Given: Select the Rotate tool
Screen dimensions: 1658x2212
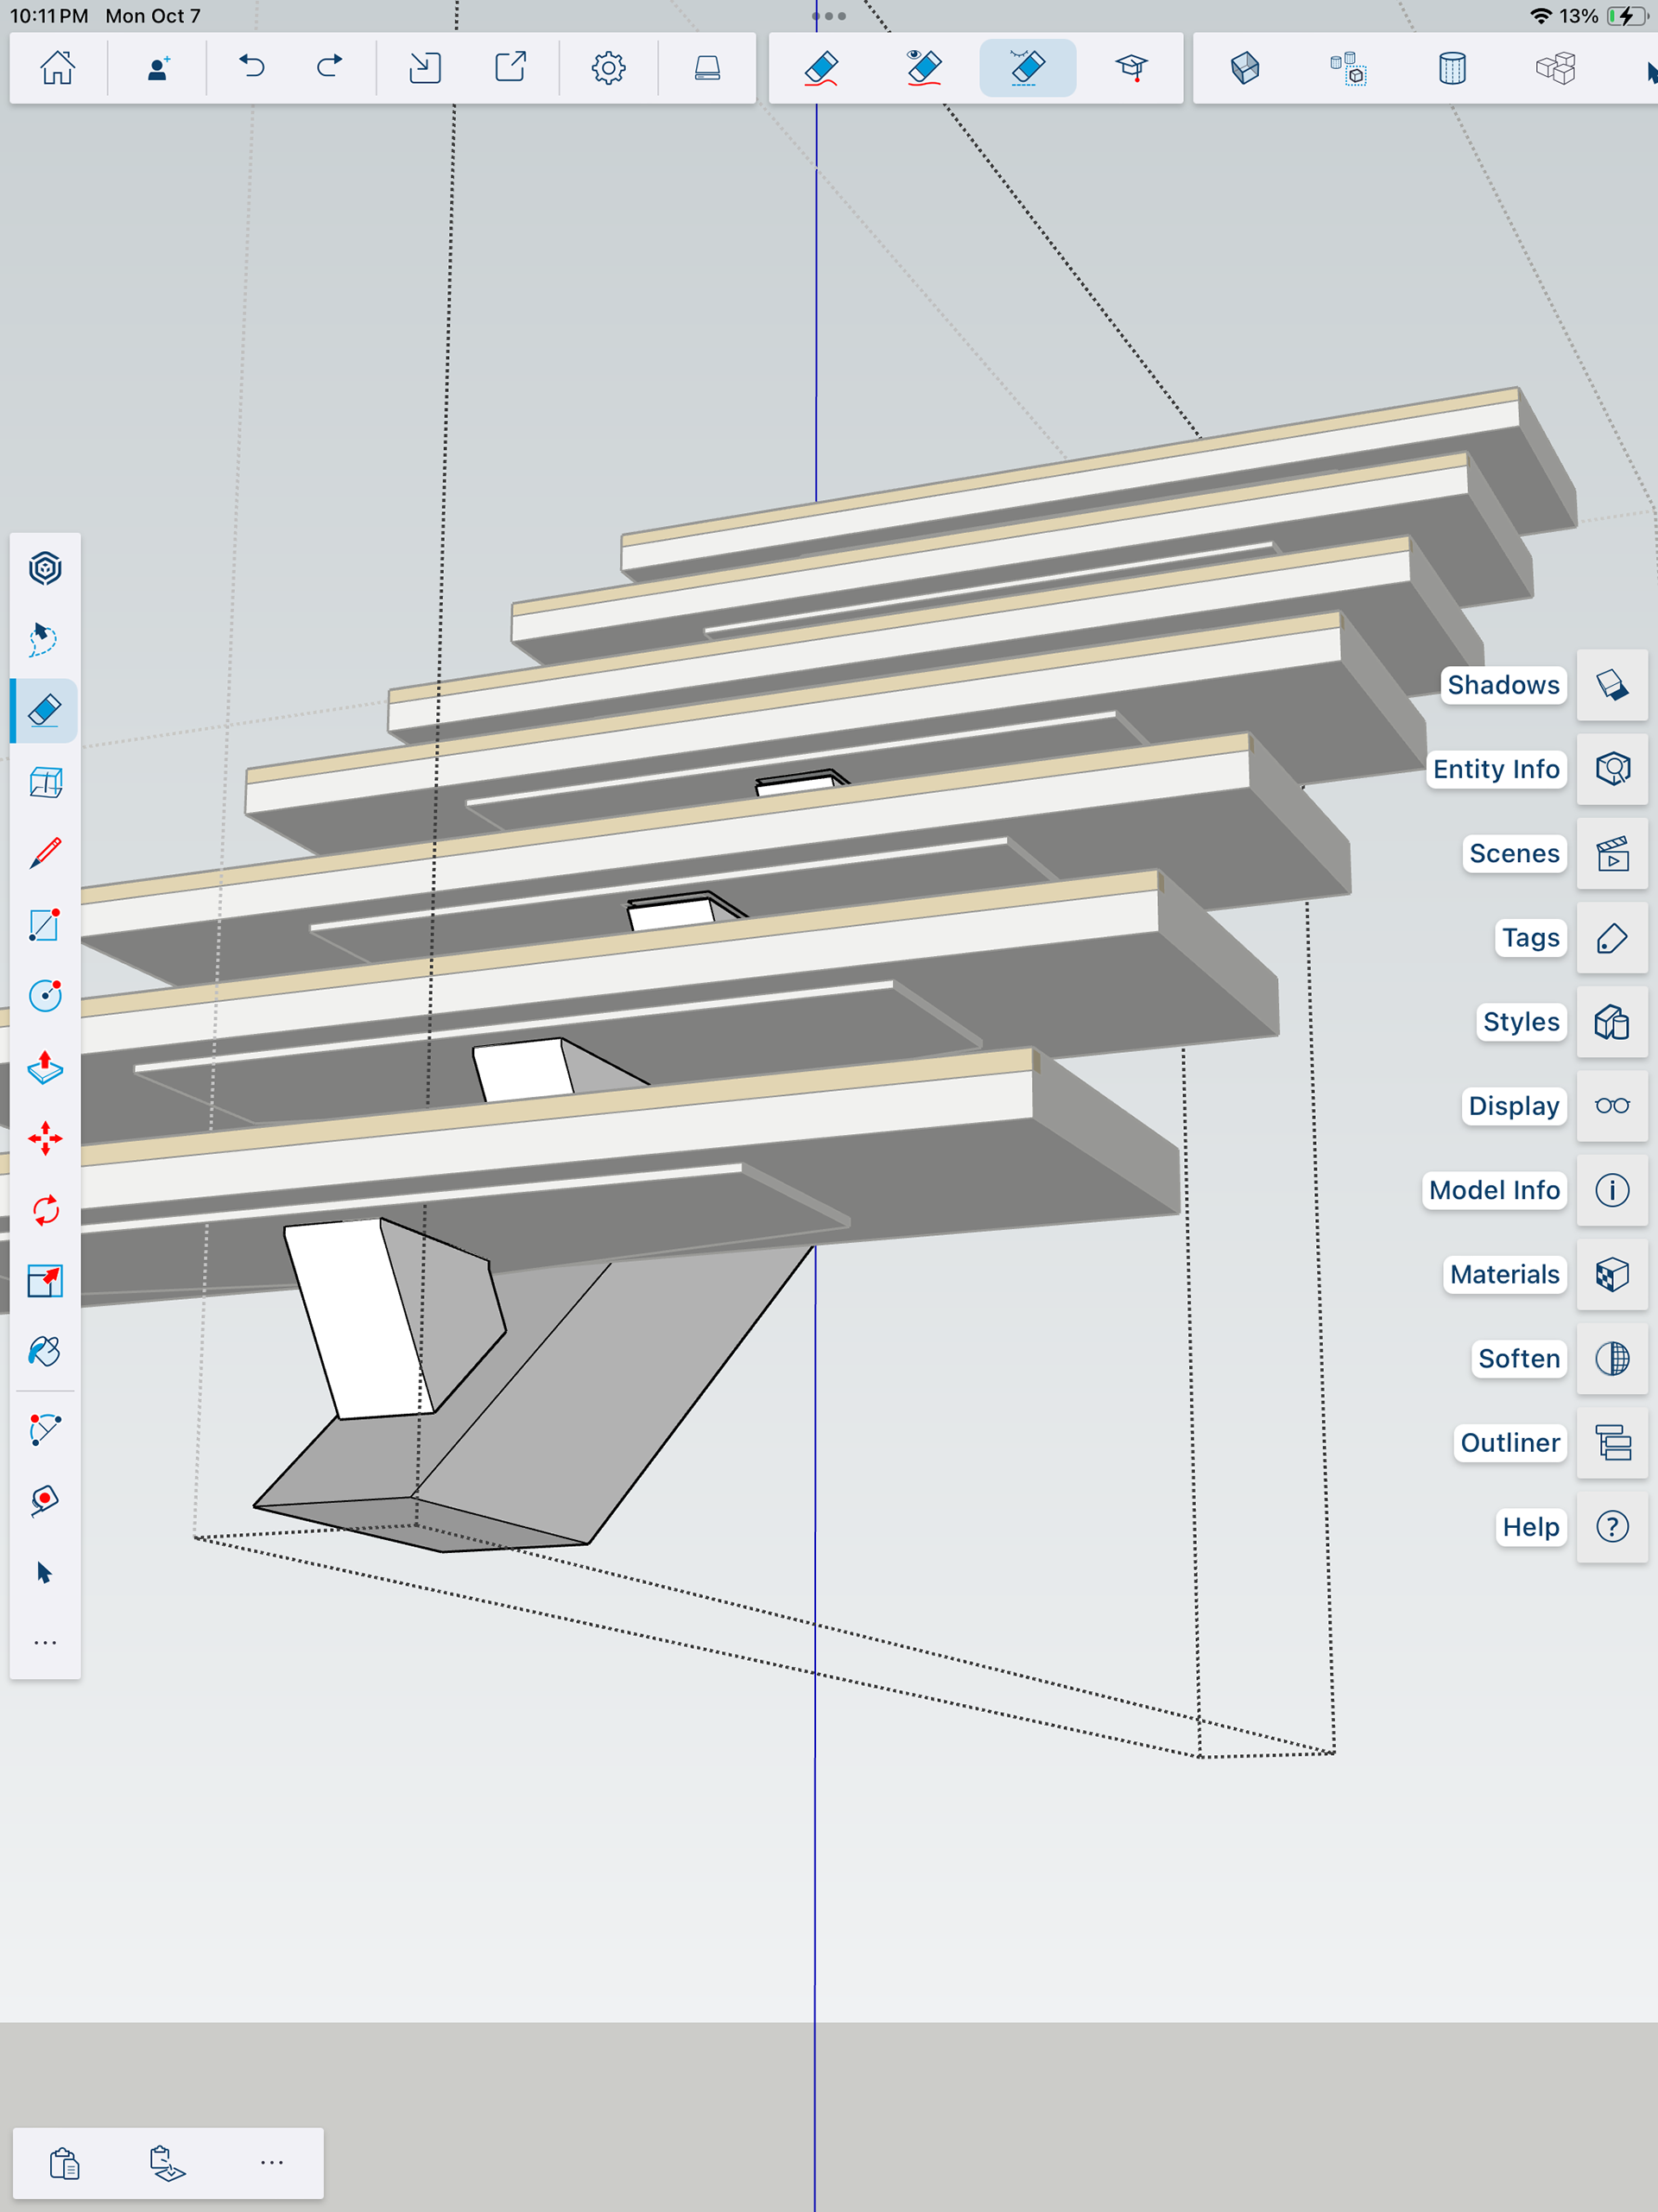Looking at the screenshot, I should coord(45,1210).
